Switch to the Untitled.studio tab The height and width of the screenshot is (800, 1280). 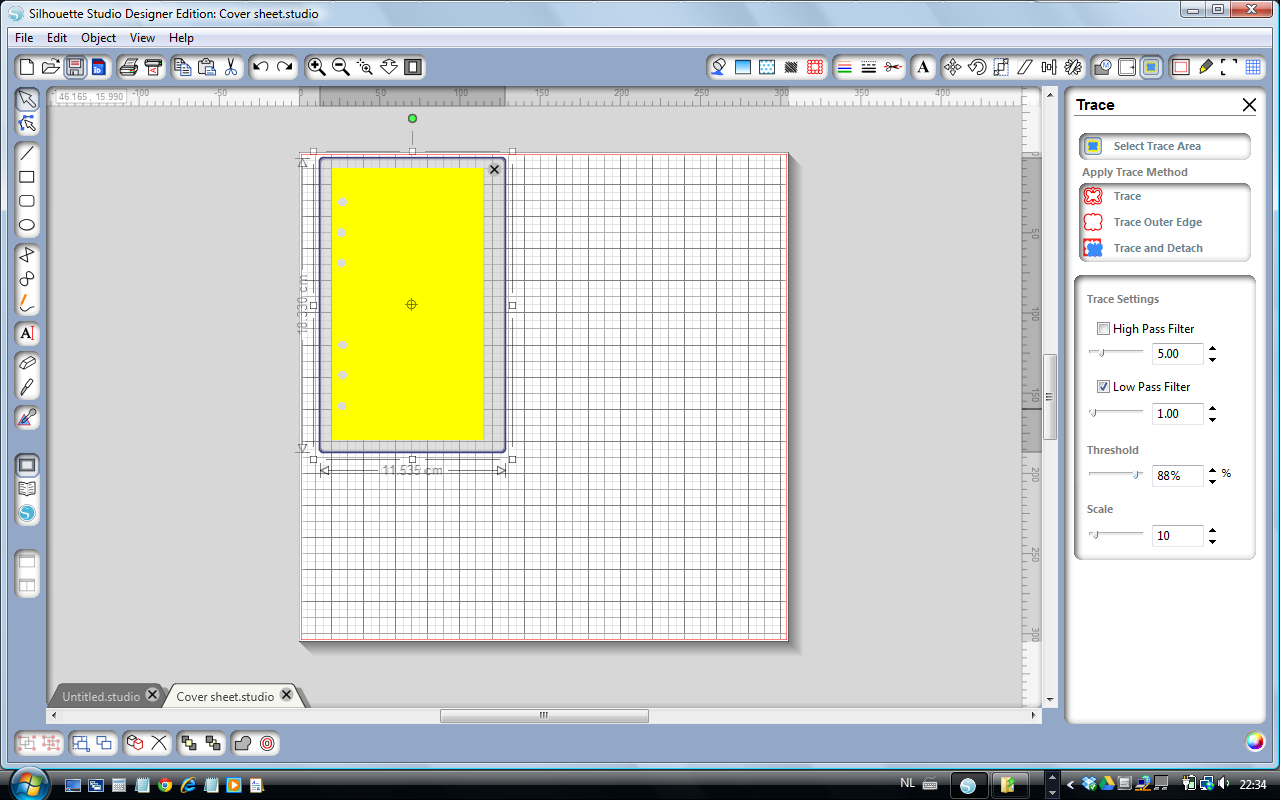click(101, 696)
